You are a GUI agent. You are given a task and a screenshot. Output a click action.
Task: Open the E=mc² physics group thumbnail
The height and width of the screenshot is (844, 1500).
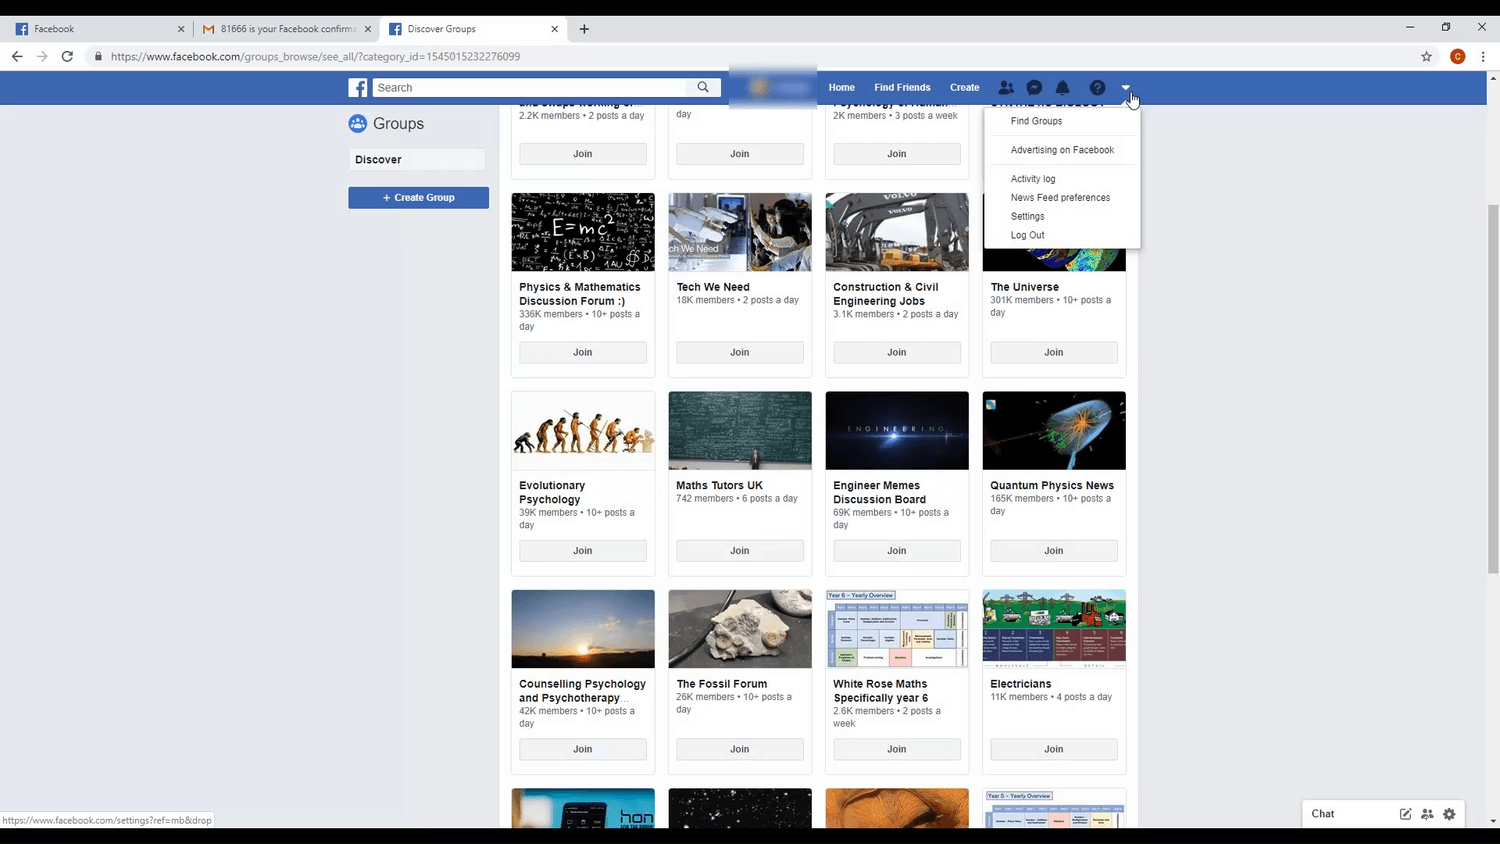pos(583,232)
